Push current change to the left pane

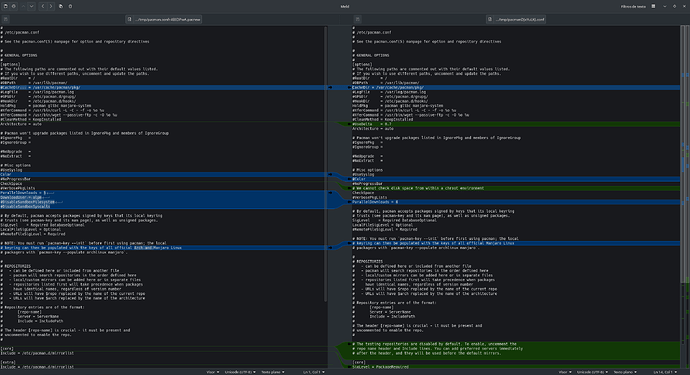43,6
